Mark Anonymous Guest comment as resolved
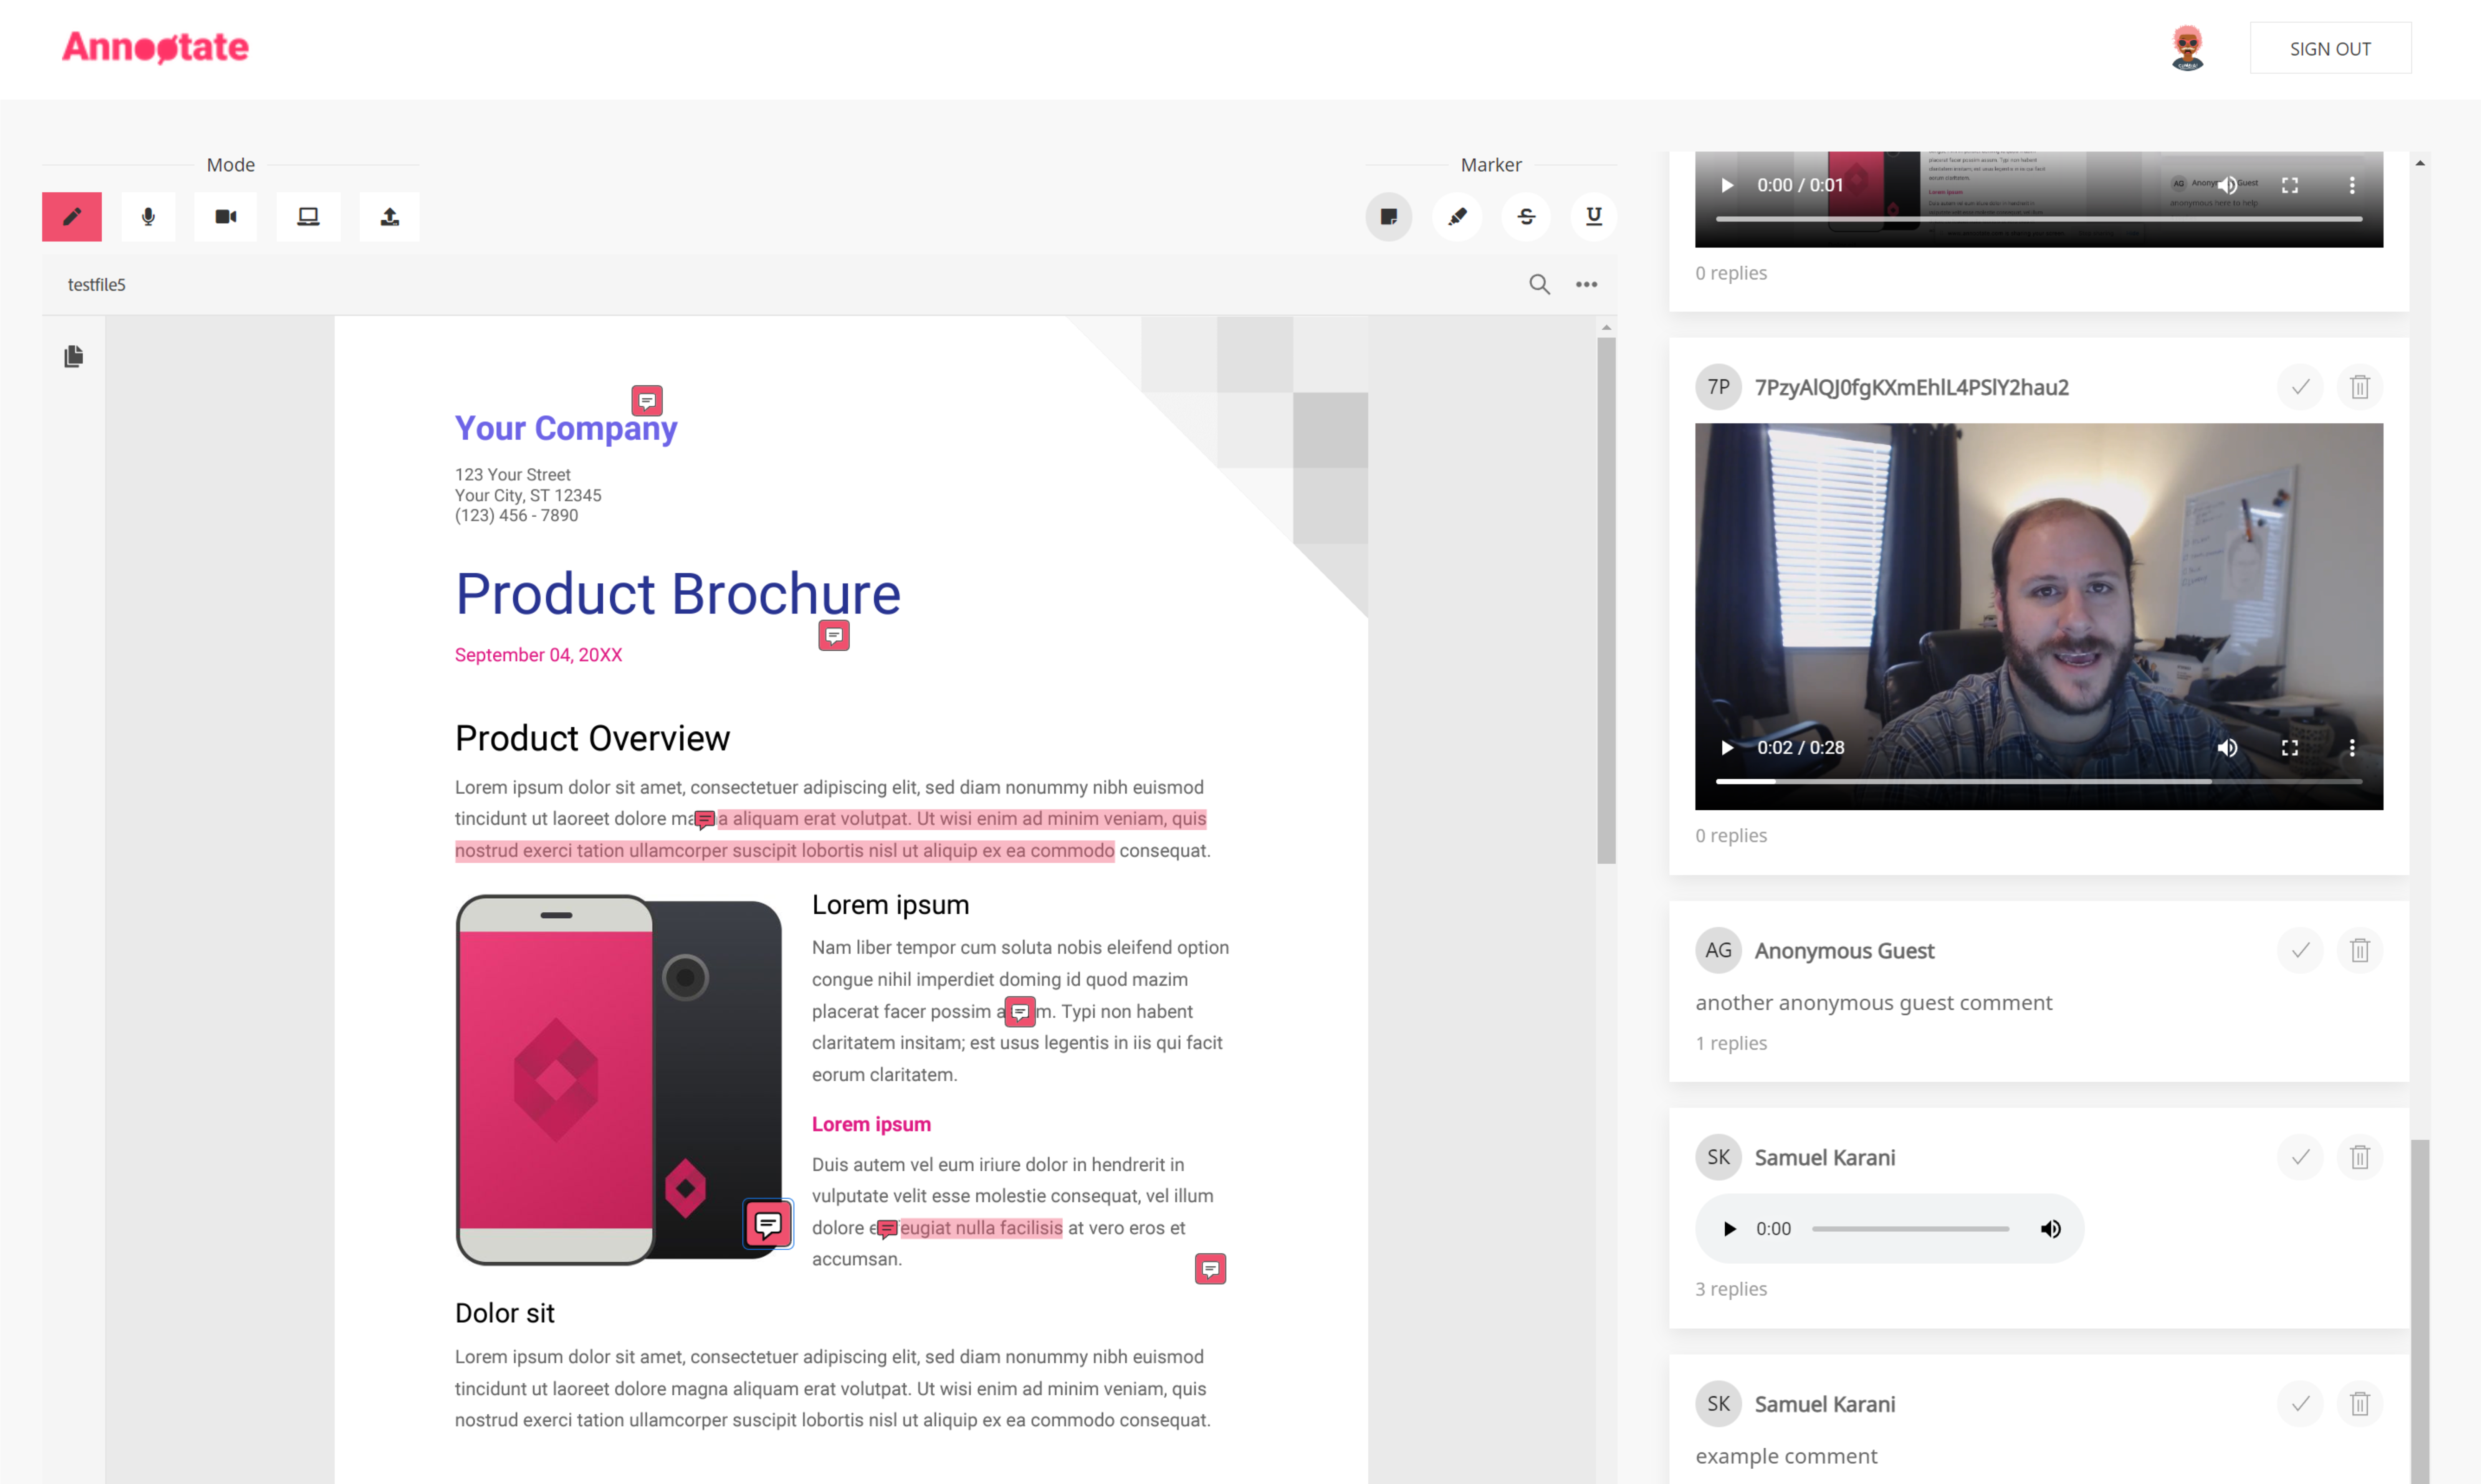This screenshot has width=2481, height=1484. (x=2300, y=950)
